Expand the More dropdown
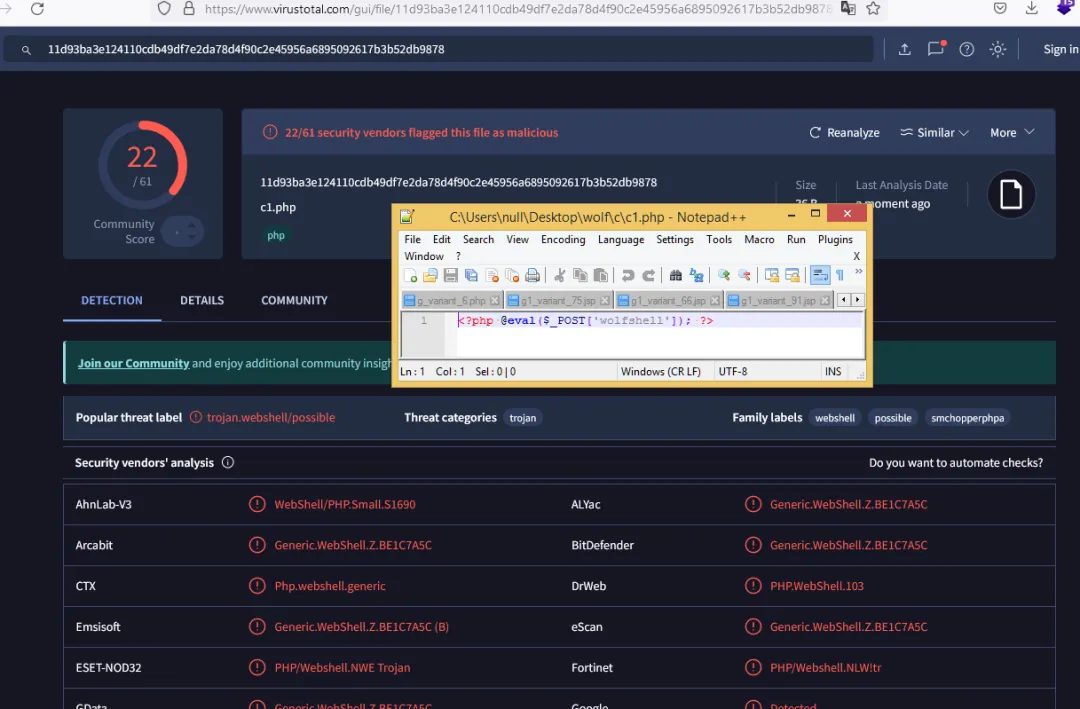The height and width of the screenshot is (709, 1080). pyautogui.click(x=1012, y=132)
